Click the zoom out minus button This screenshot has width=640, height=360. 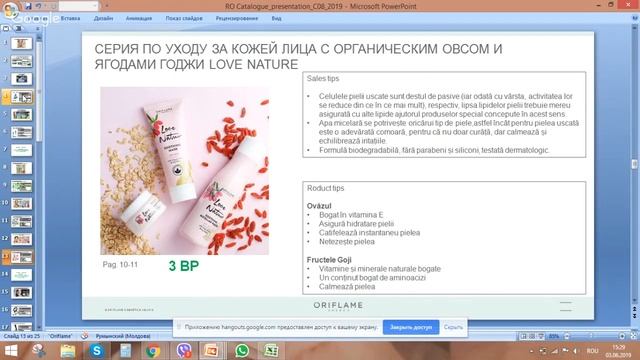point(567,336)
